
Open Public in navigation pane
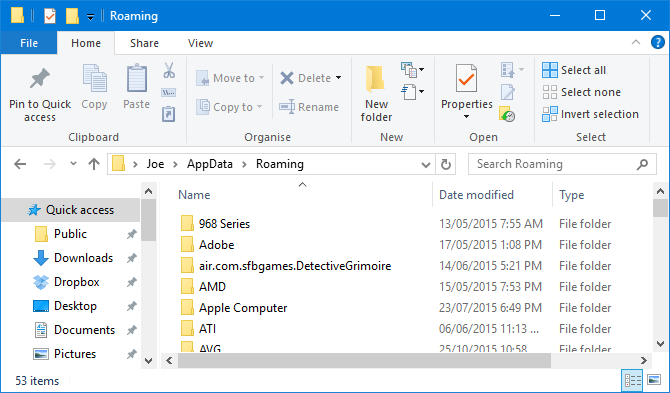click(x=71, y=234)
